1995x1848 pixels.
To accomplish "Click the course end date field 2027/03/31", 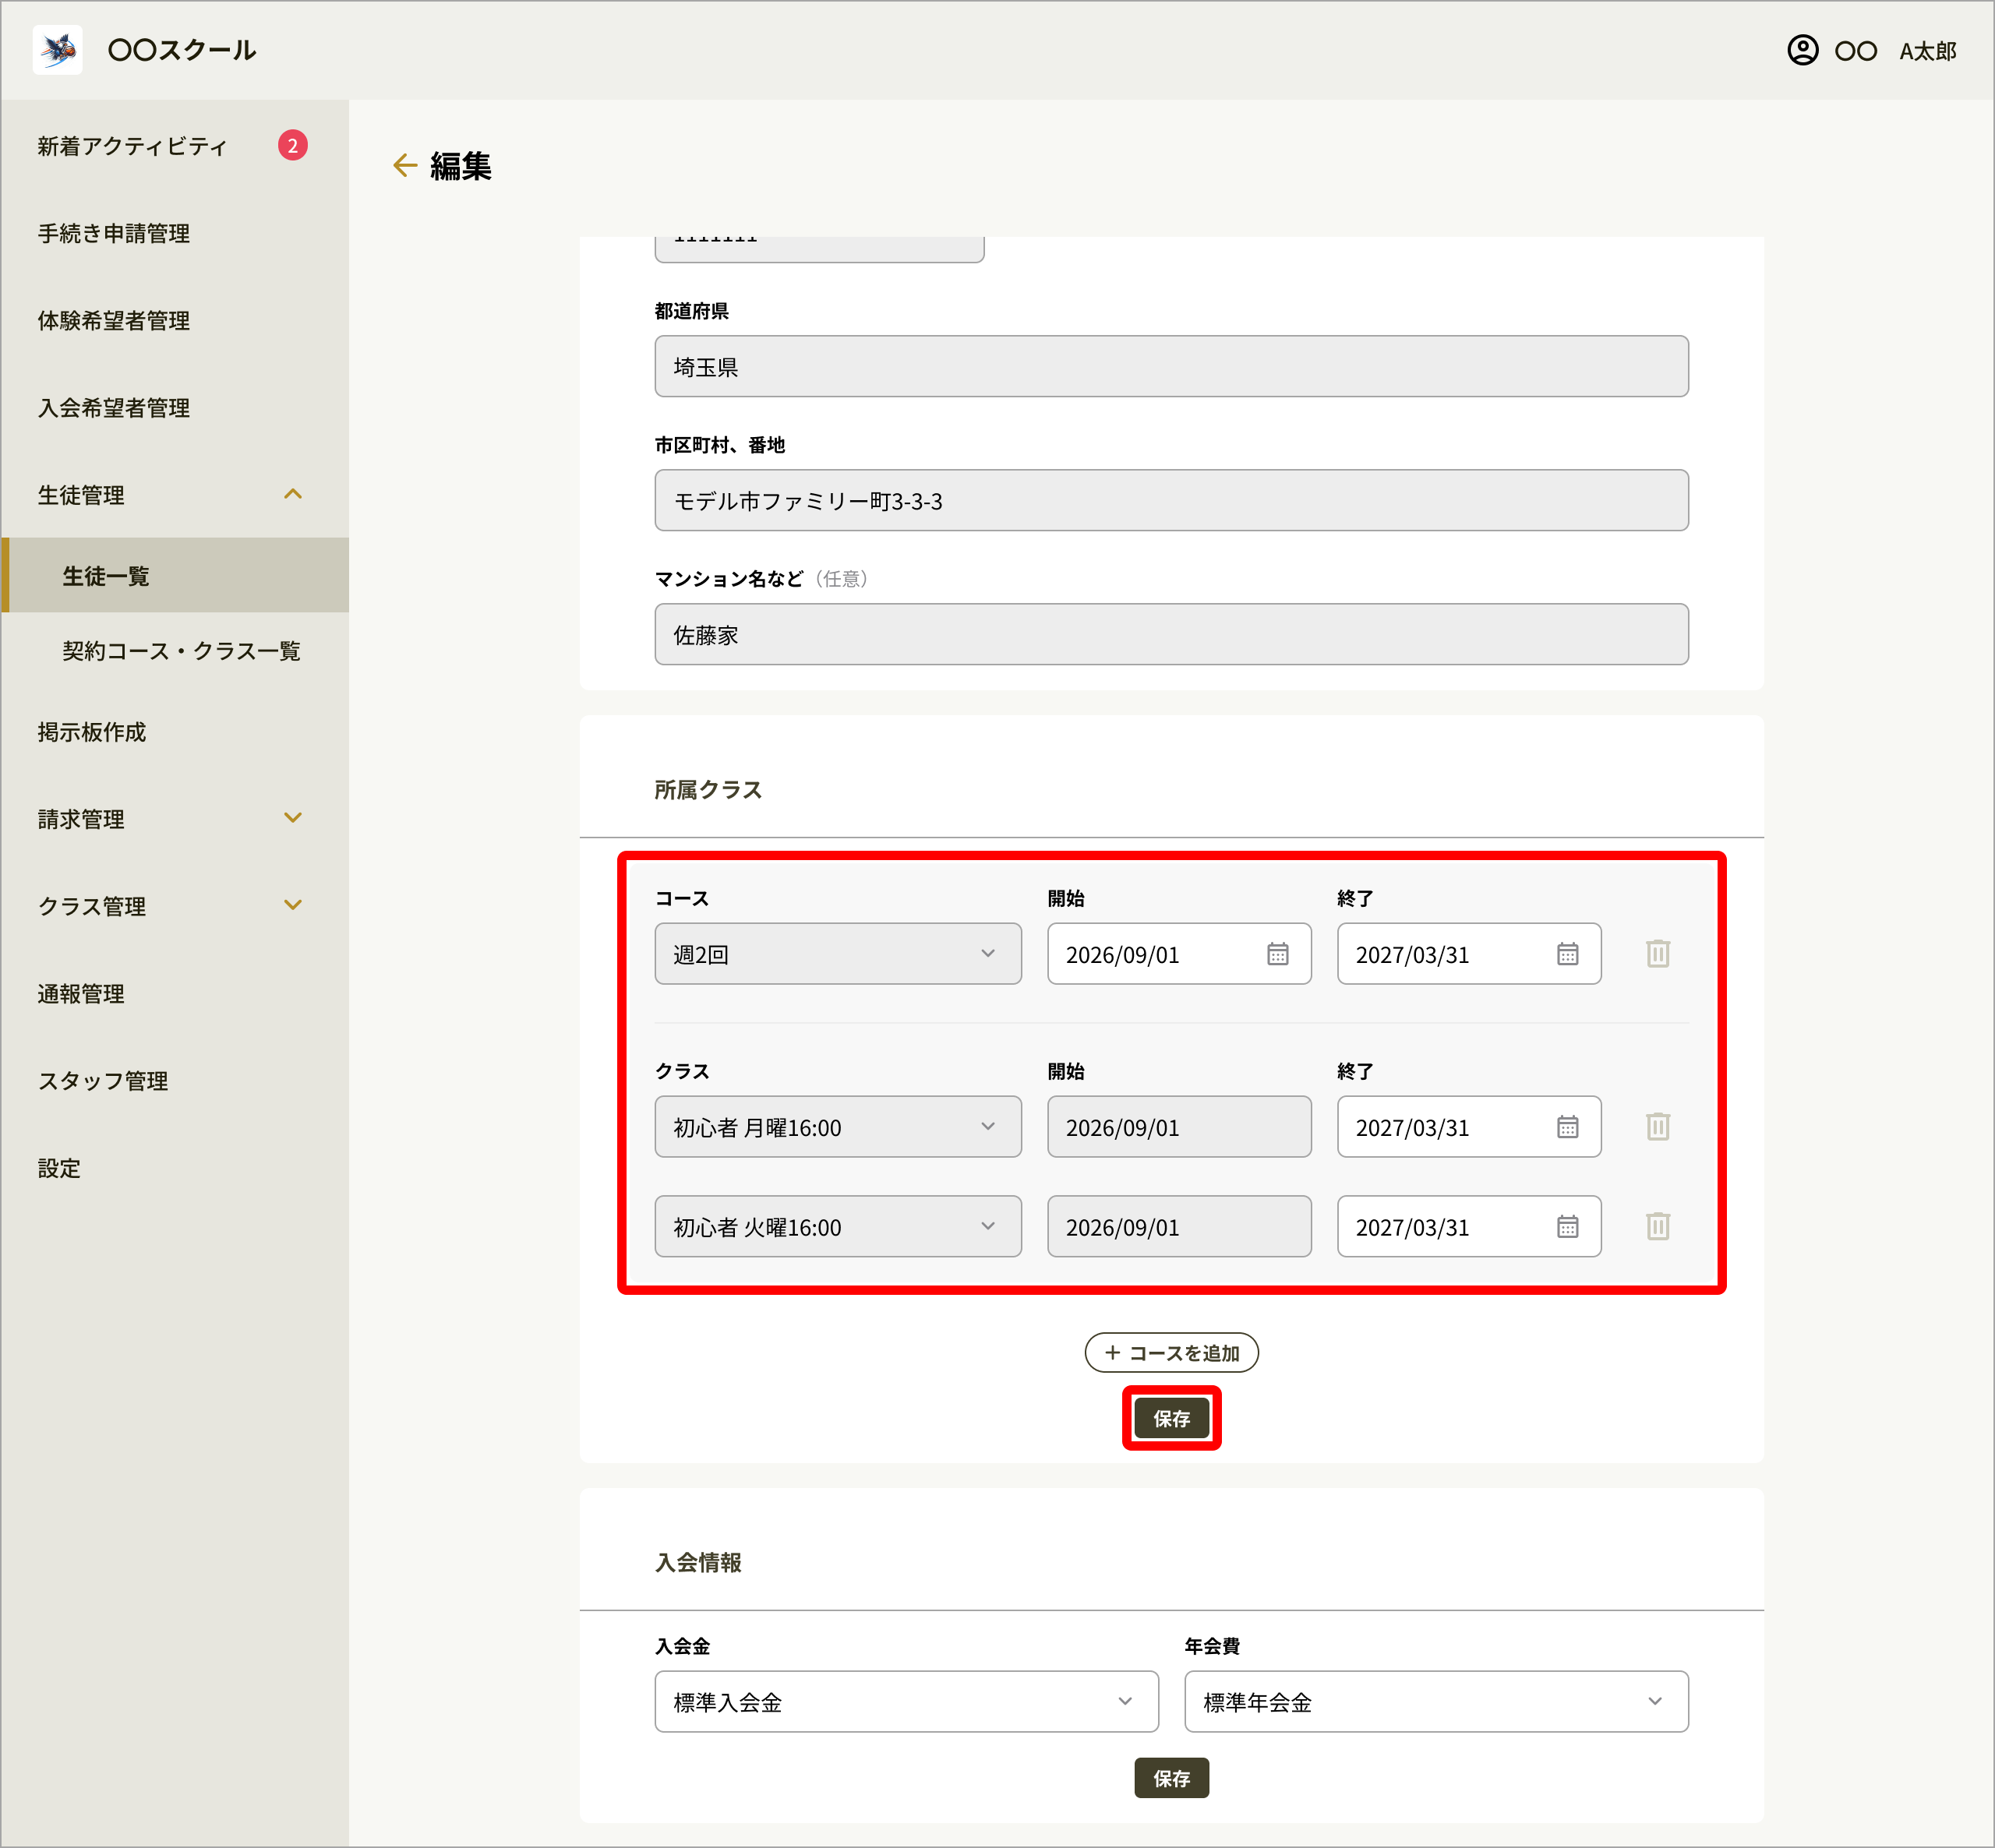I will tap(1469, 954).
